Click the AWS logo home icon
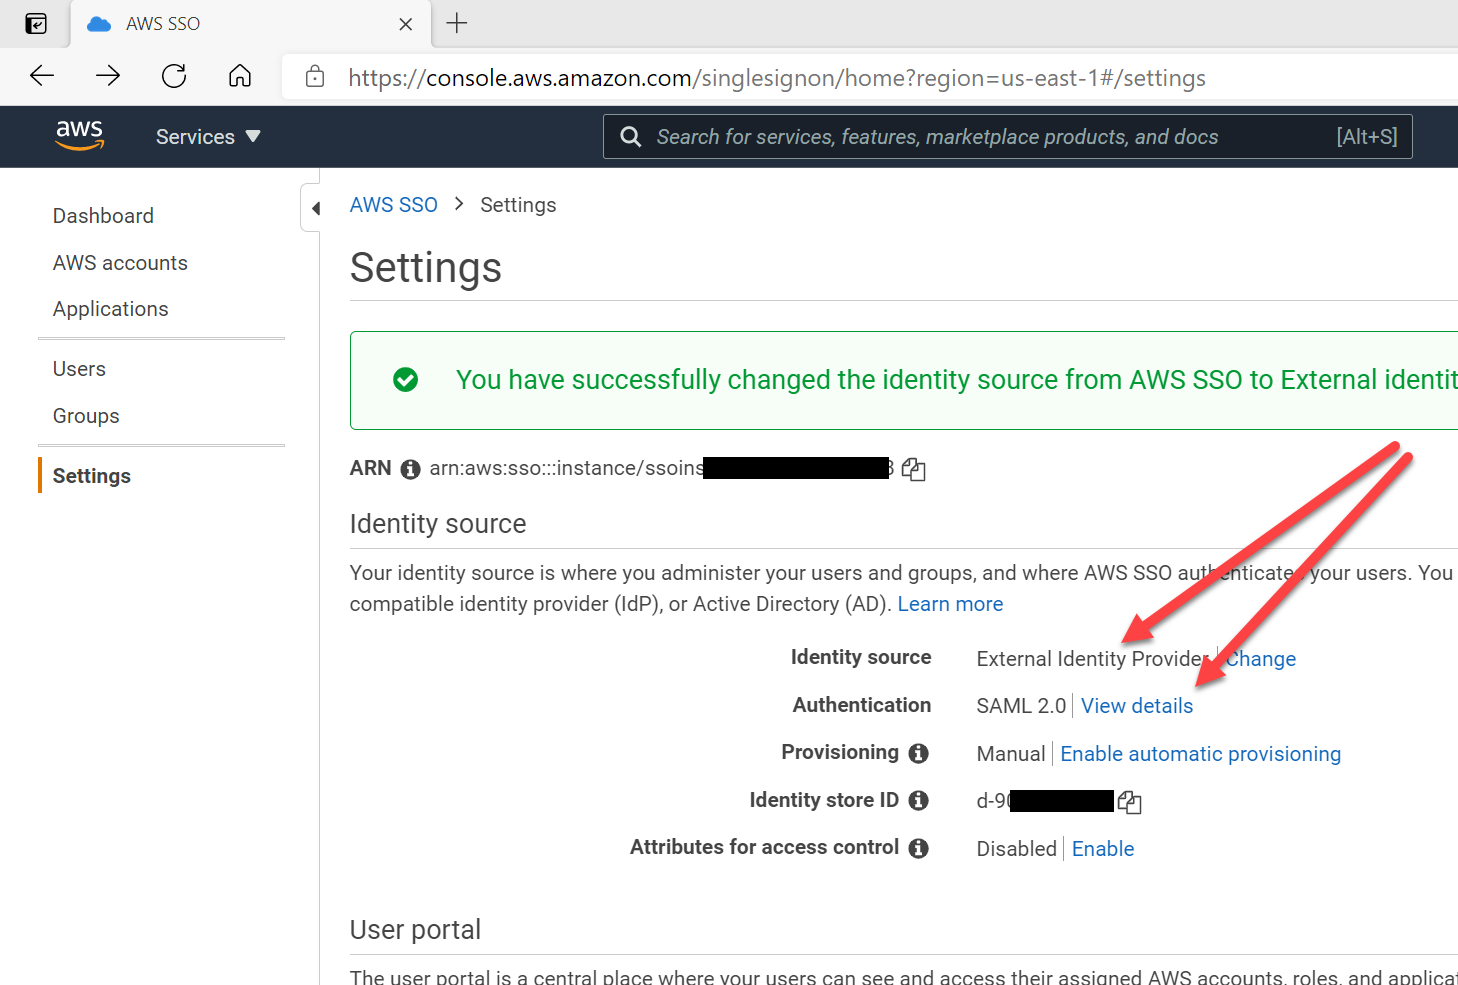This screenshot has height=985, width=1458. [80, 135]
